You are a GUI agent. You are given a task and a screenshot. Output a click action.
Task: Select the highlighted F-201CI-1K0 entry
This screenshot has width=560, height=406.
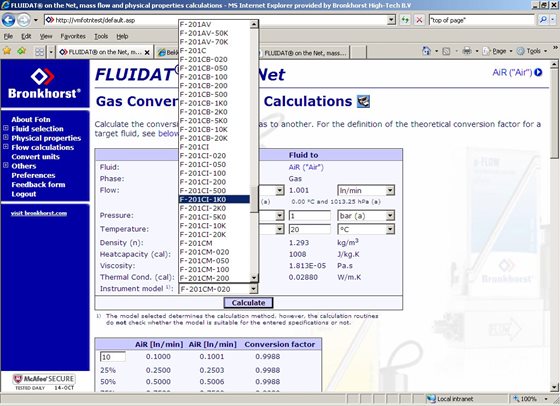(214, 199)
